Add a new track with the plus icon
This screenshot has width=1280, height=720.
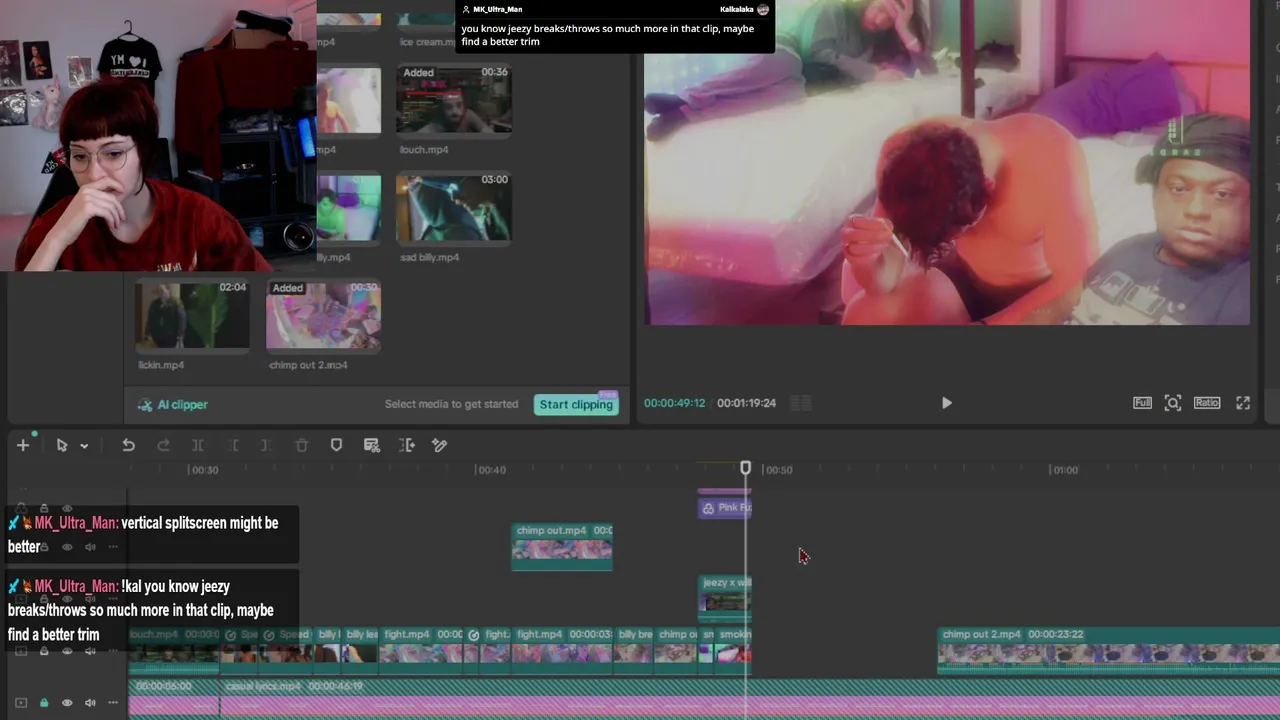coord(23,445)
